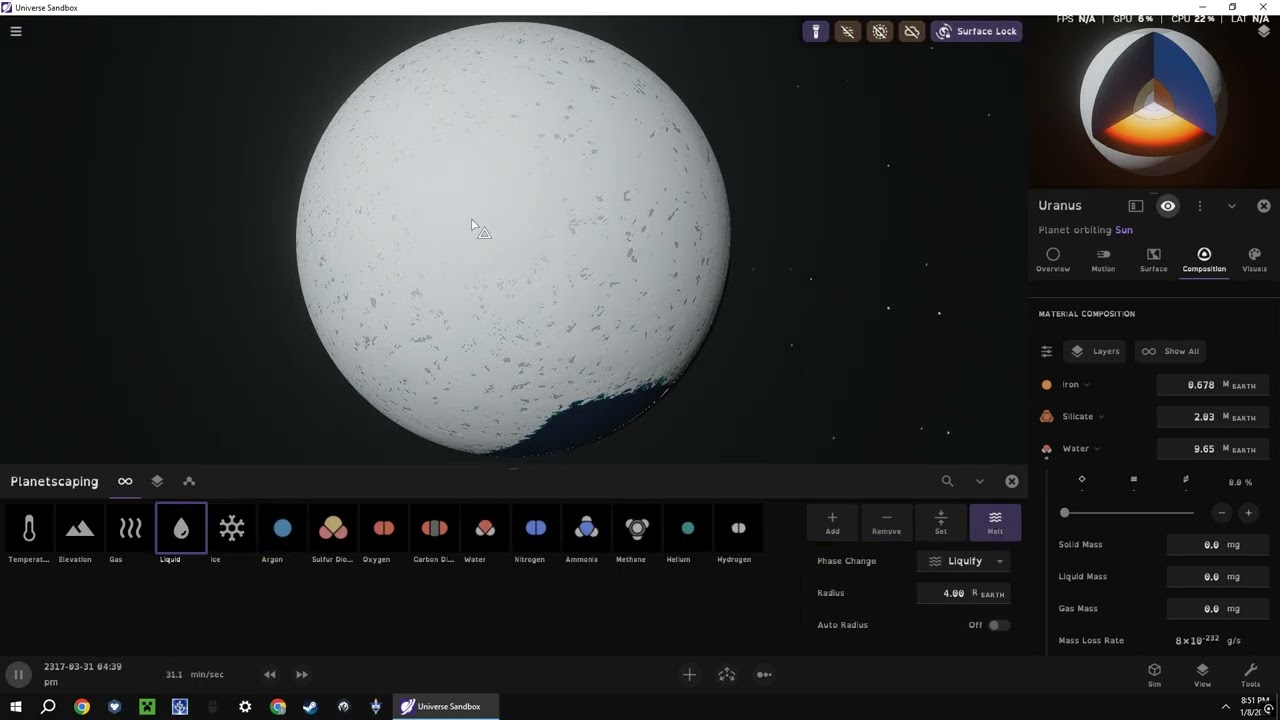
Task: Select the Ammonia material
Action: click(587, 529)
